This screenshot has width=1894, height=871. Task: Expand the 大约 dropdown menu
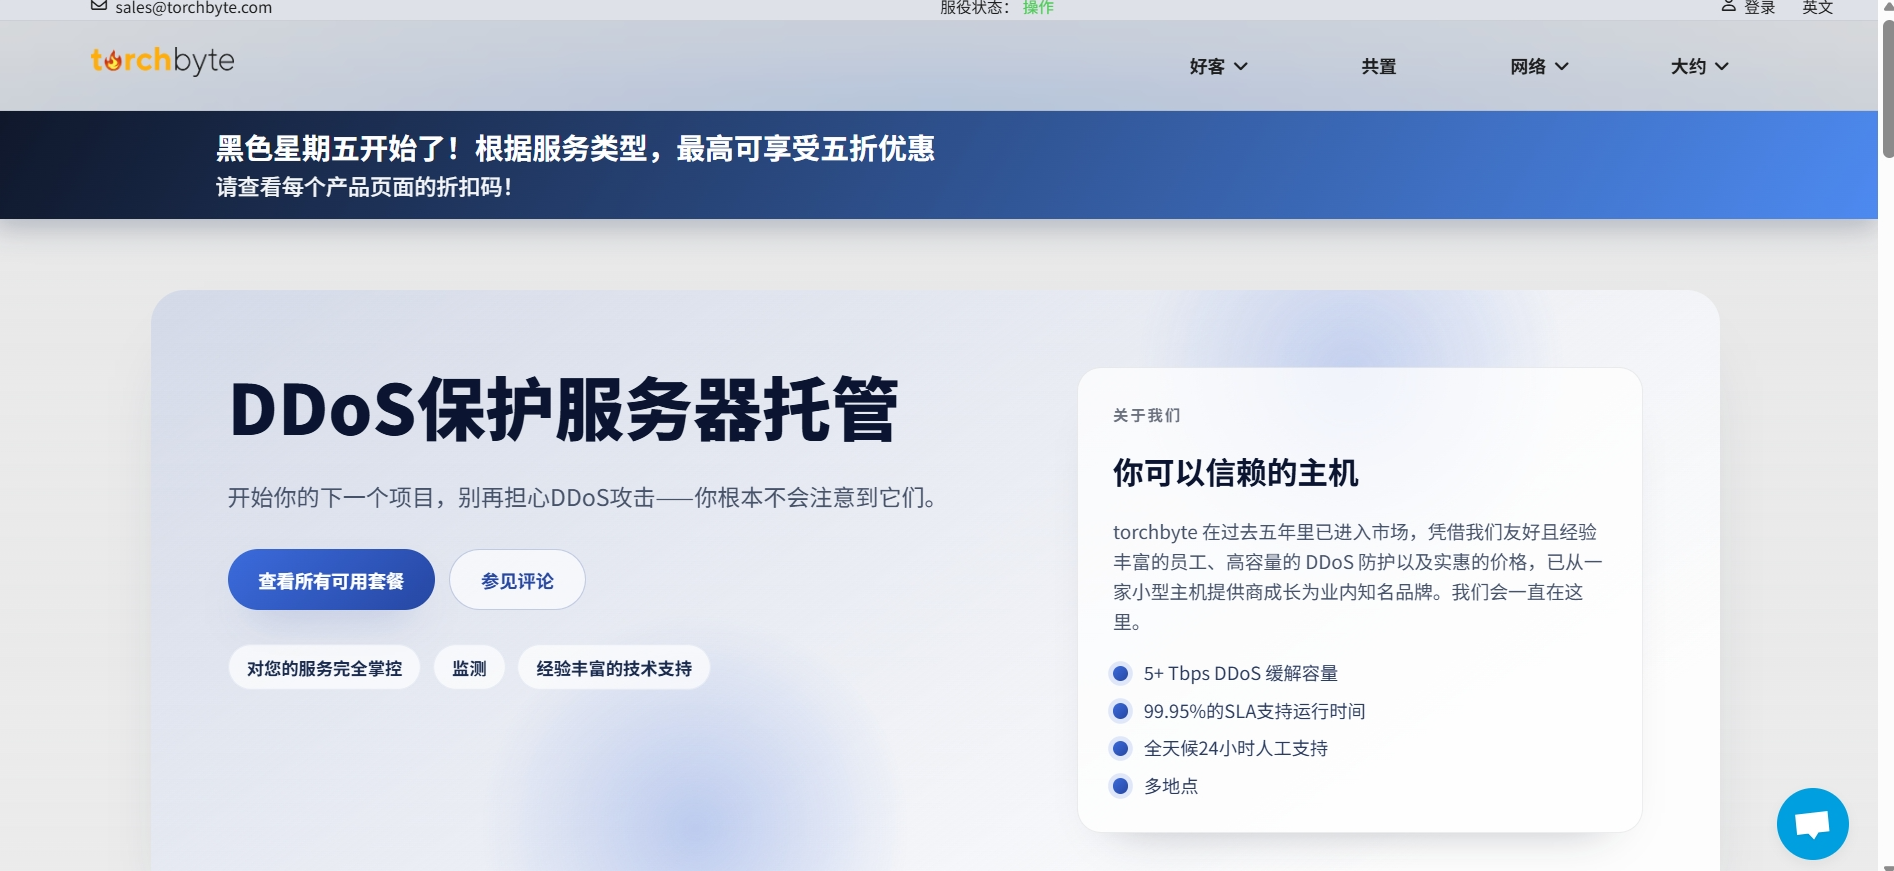pos(1698,67)
